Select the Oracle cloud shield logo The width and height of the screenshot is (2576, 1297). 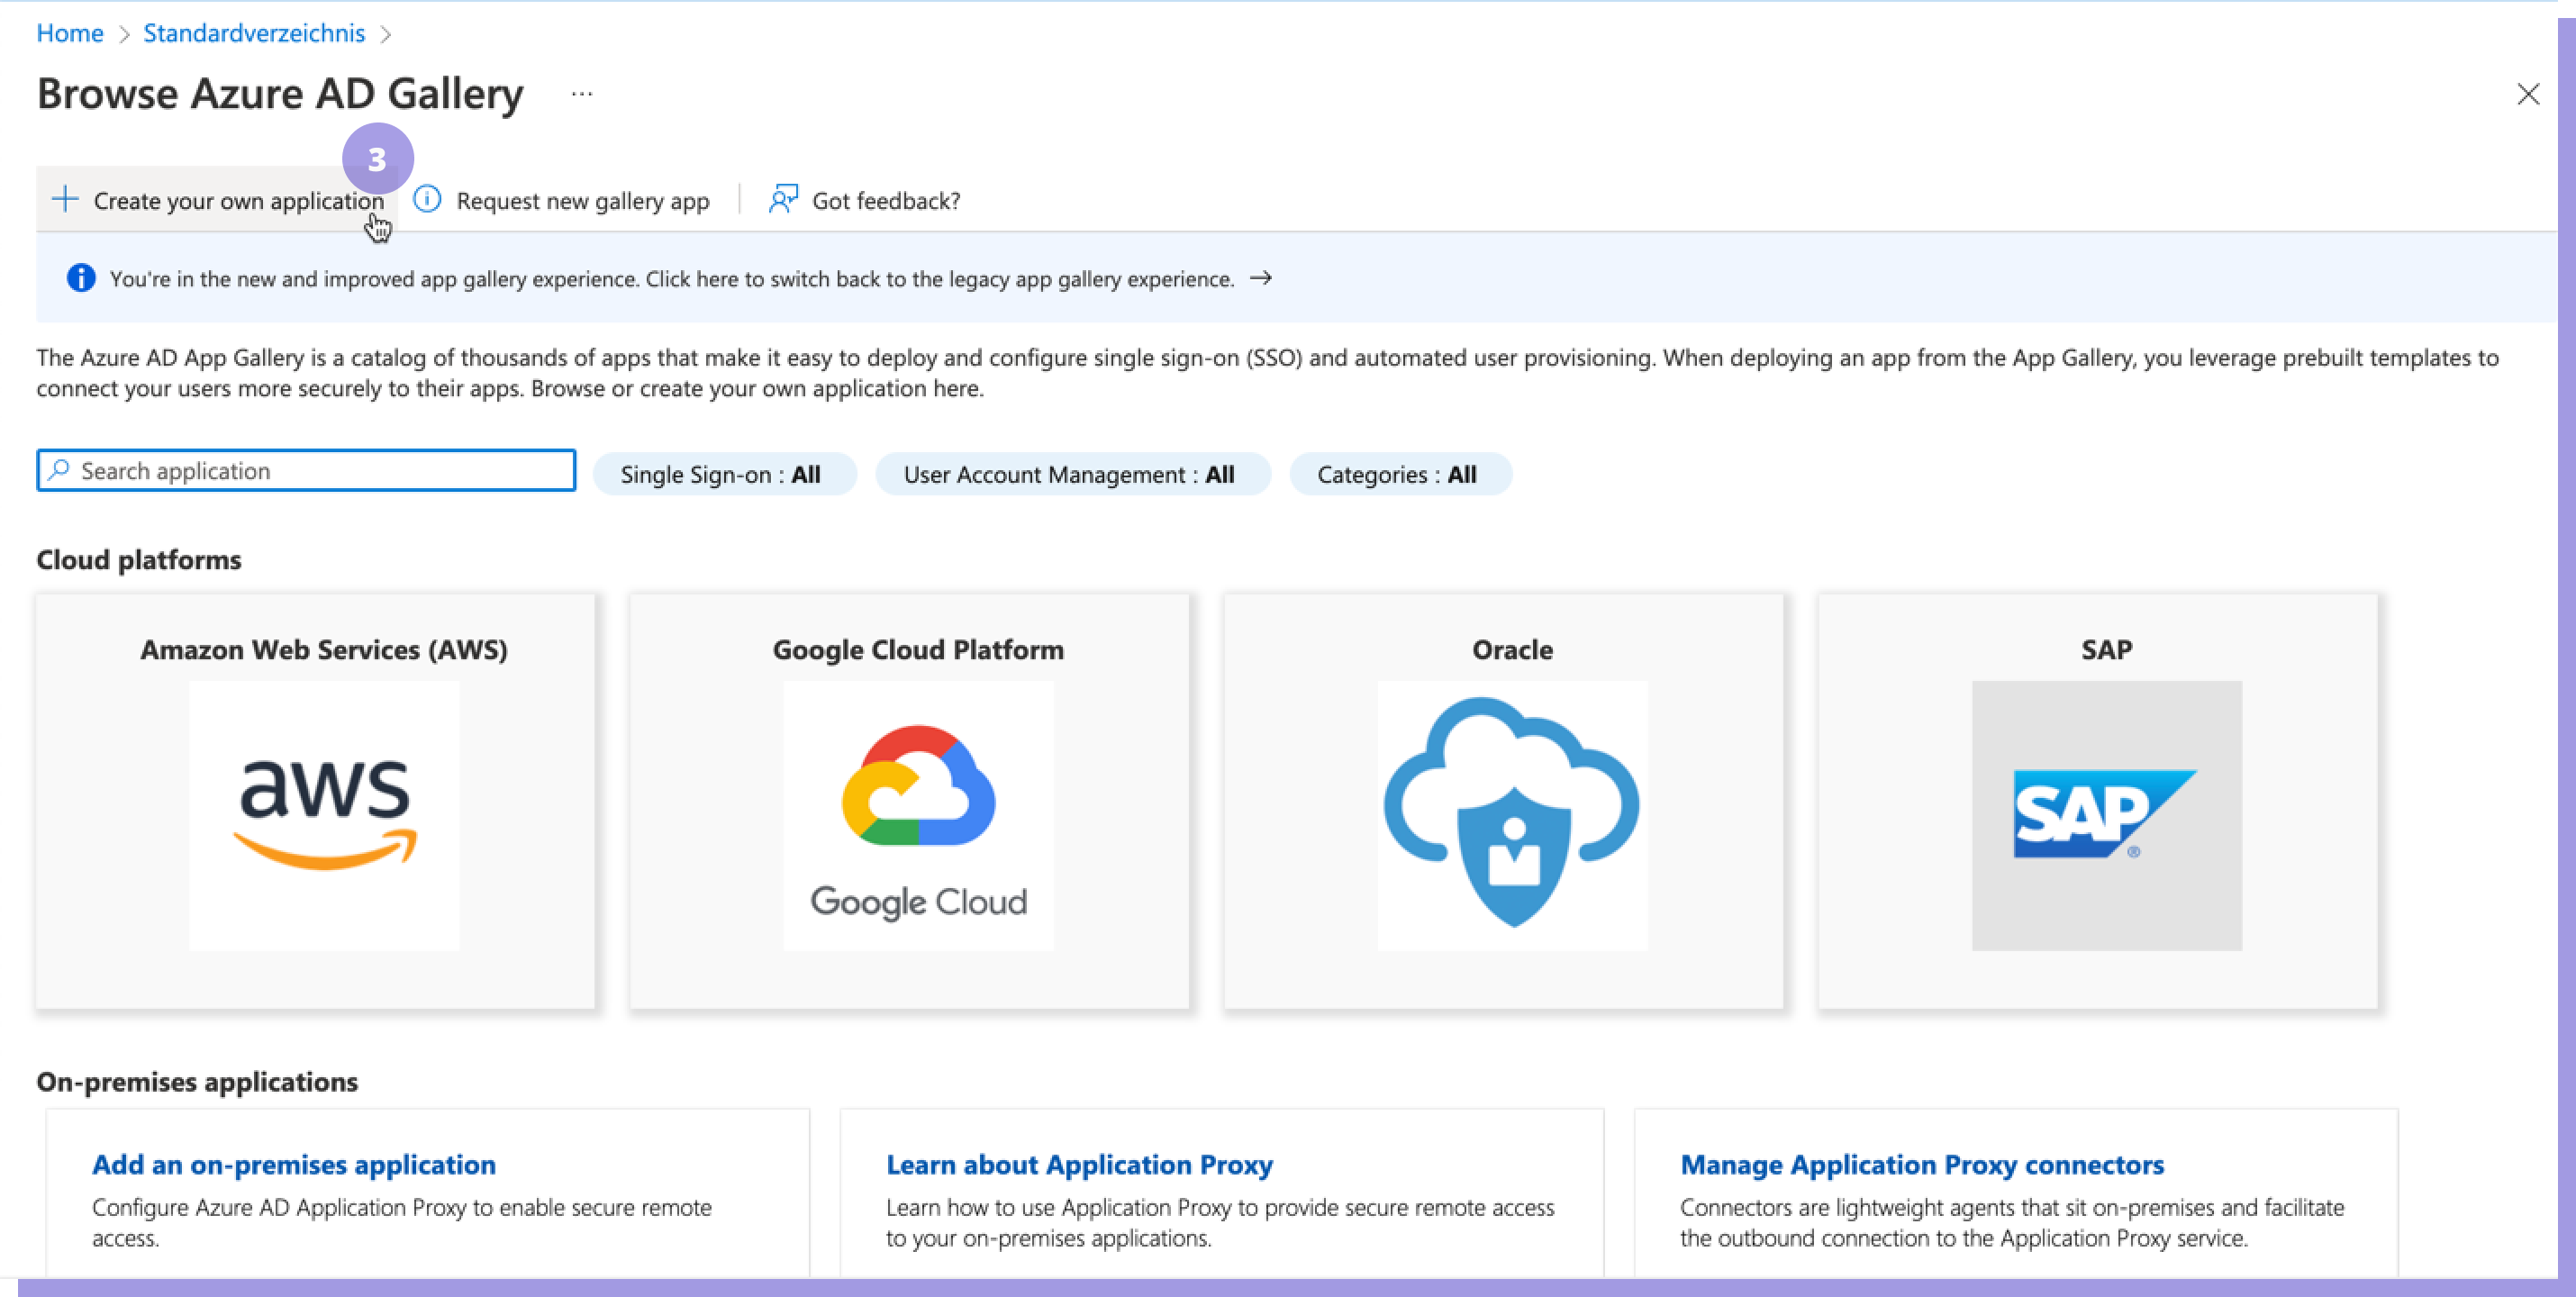coord(1512,815)
